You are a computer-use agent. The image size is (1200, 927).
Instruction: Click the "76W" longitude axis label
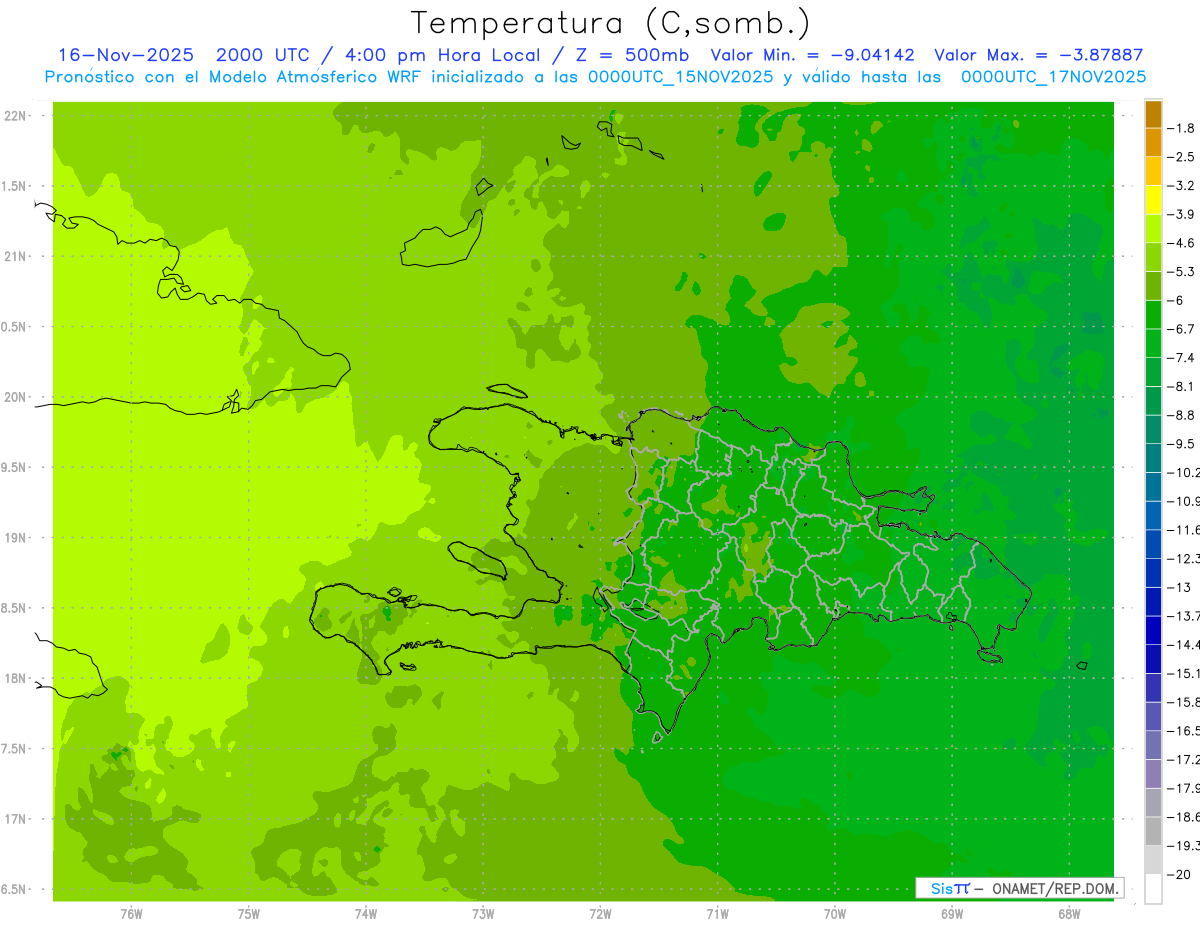[x=131, y=914]
